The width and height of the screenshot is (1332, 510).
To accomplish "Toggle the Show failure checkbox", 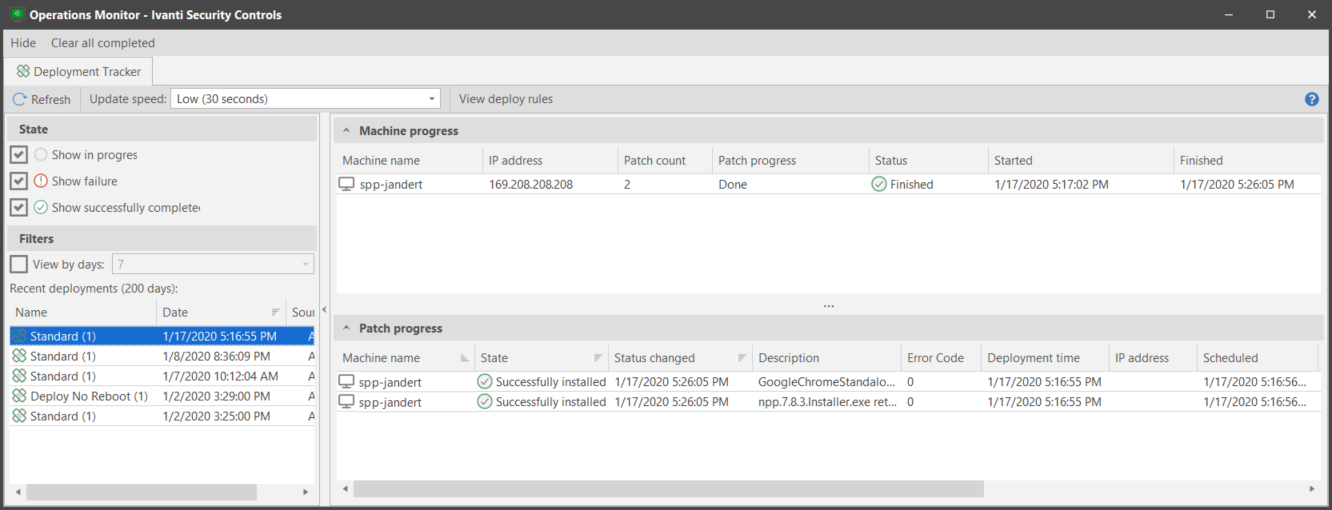I will [19, 181].
